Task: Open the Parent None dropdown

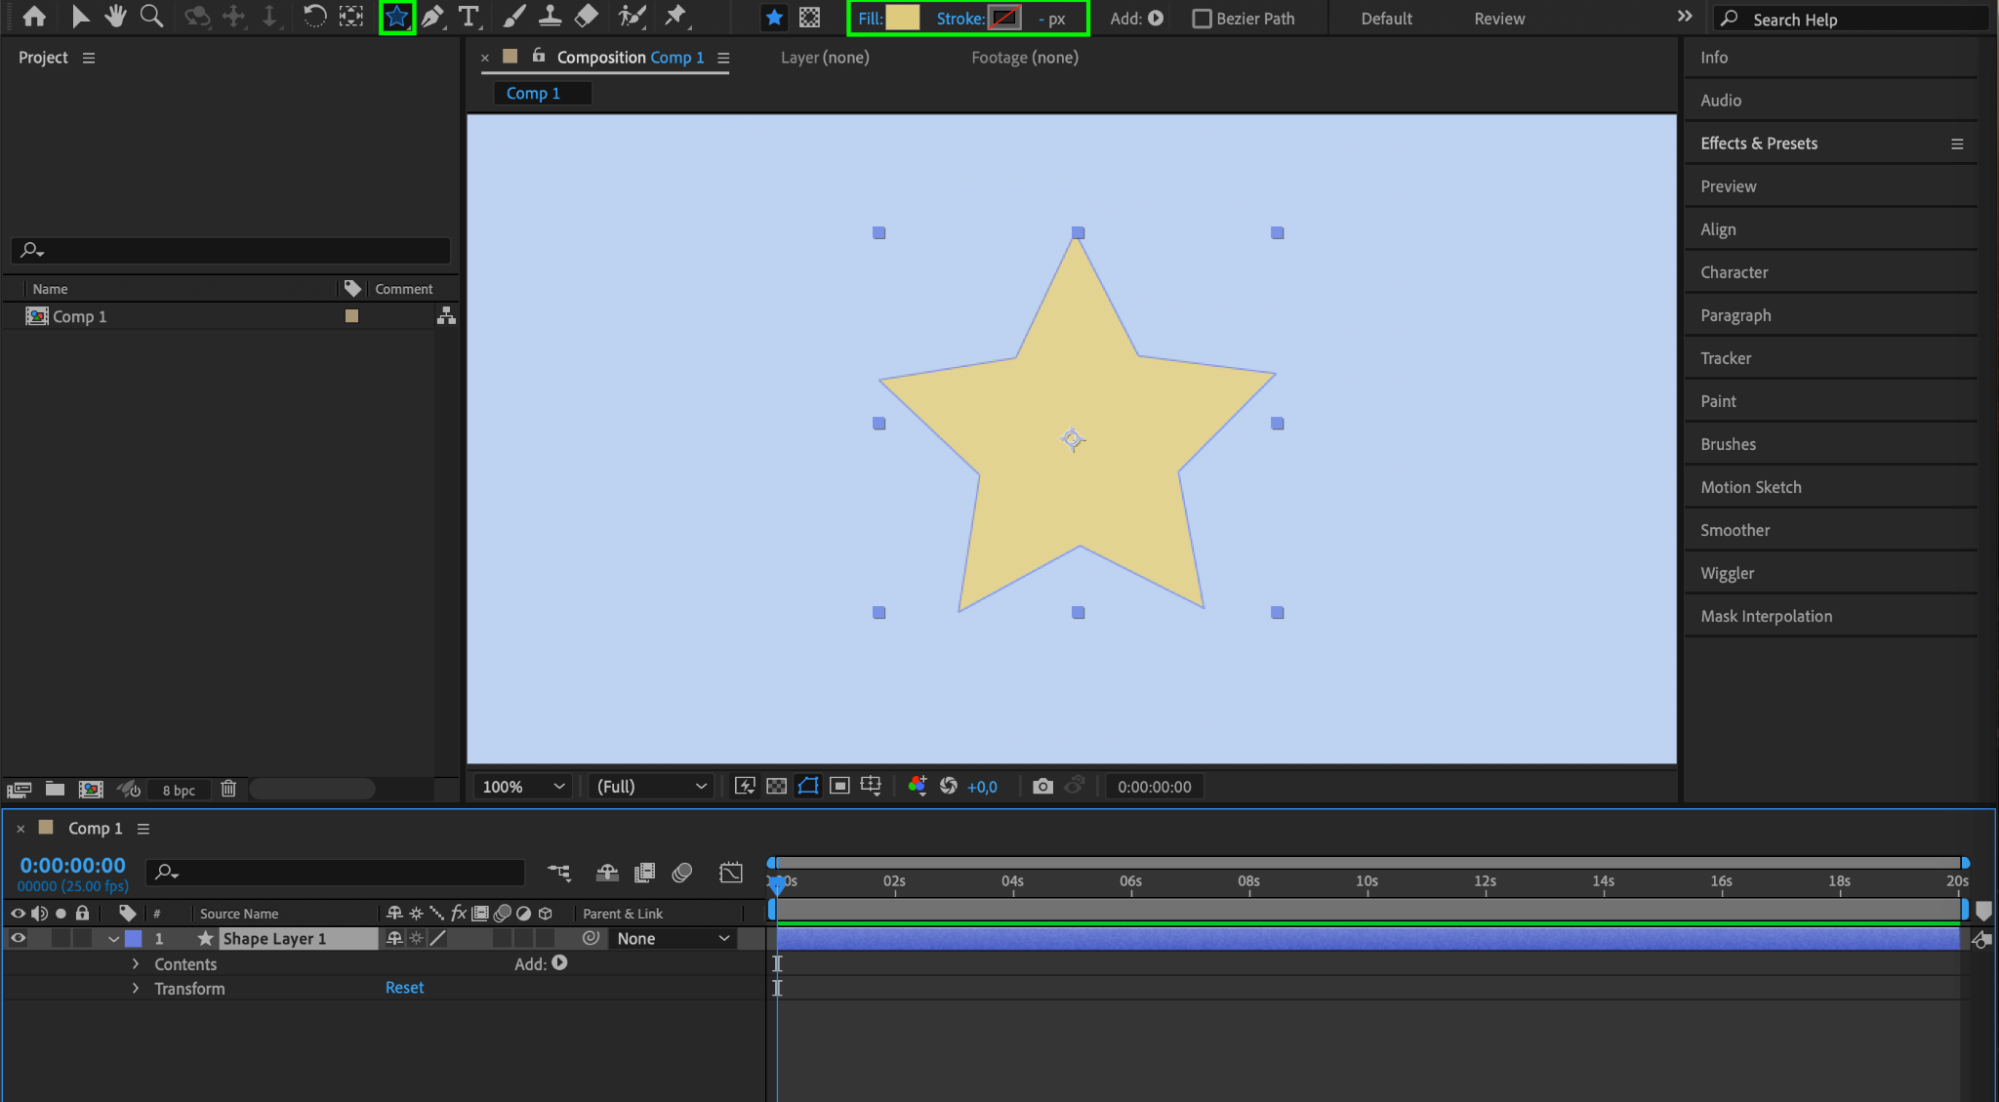Action: tap(672, 939)
